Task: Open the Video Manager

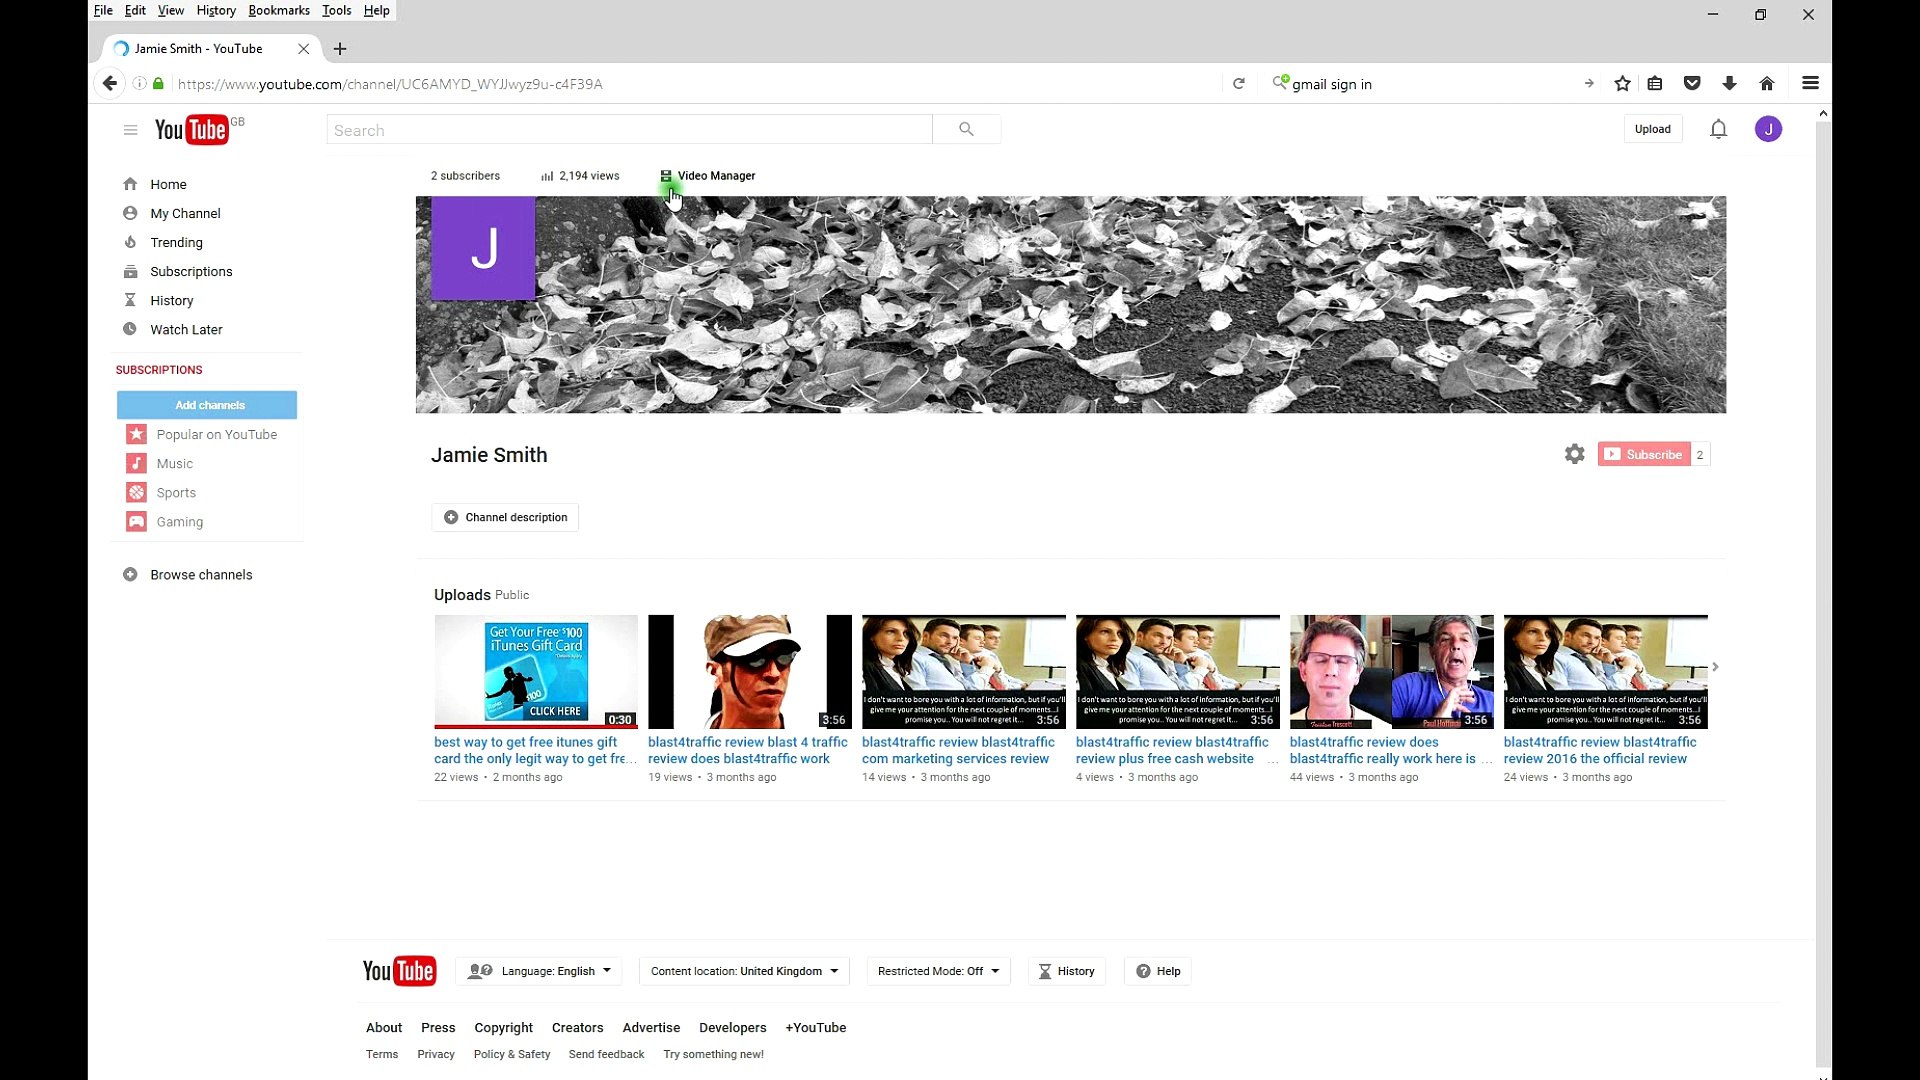Action: click(708, 176)
